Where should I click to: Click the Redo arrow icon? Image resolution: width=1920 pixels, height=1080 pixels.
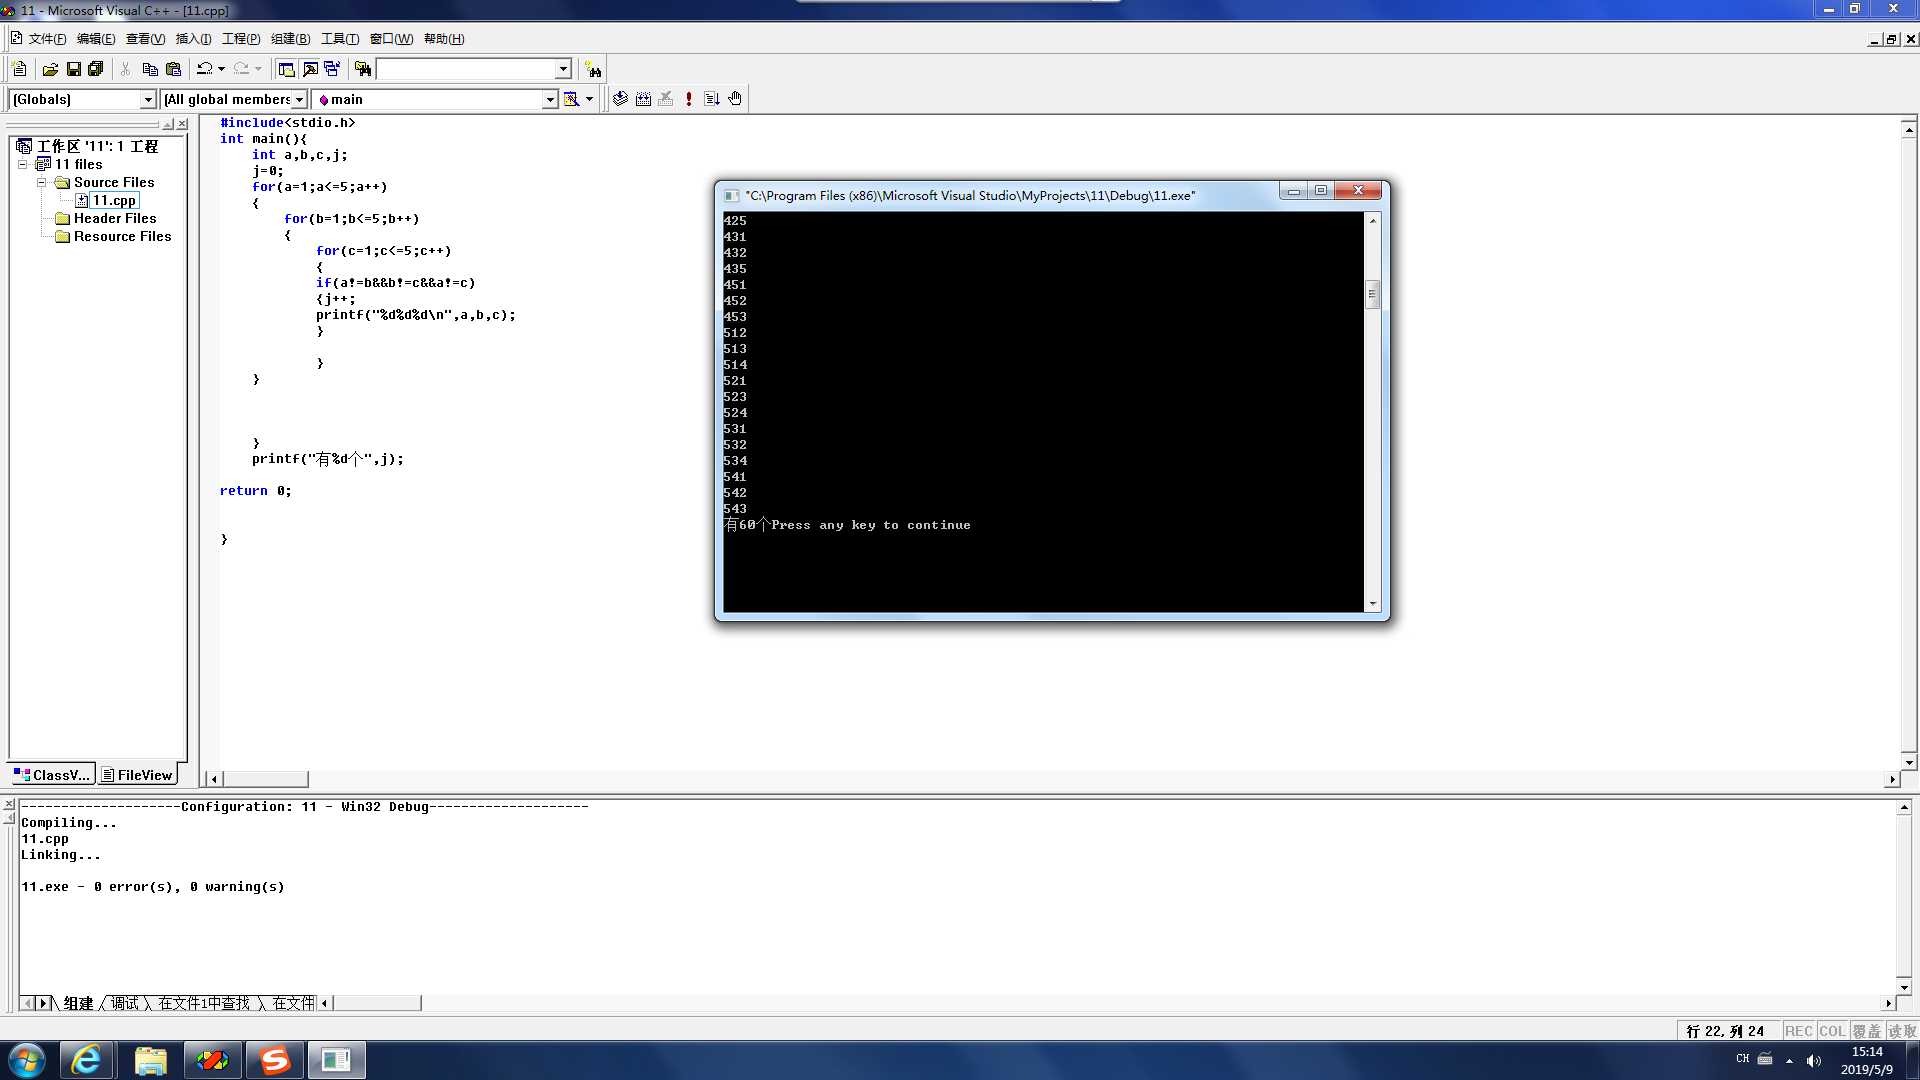click(x=241, y=69)
